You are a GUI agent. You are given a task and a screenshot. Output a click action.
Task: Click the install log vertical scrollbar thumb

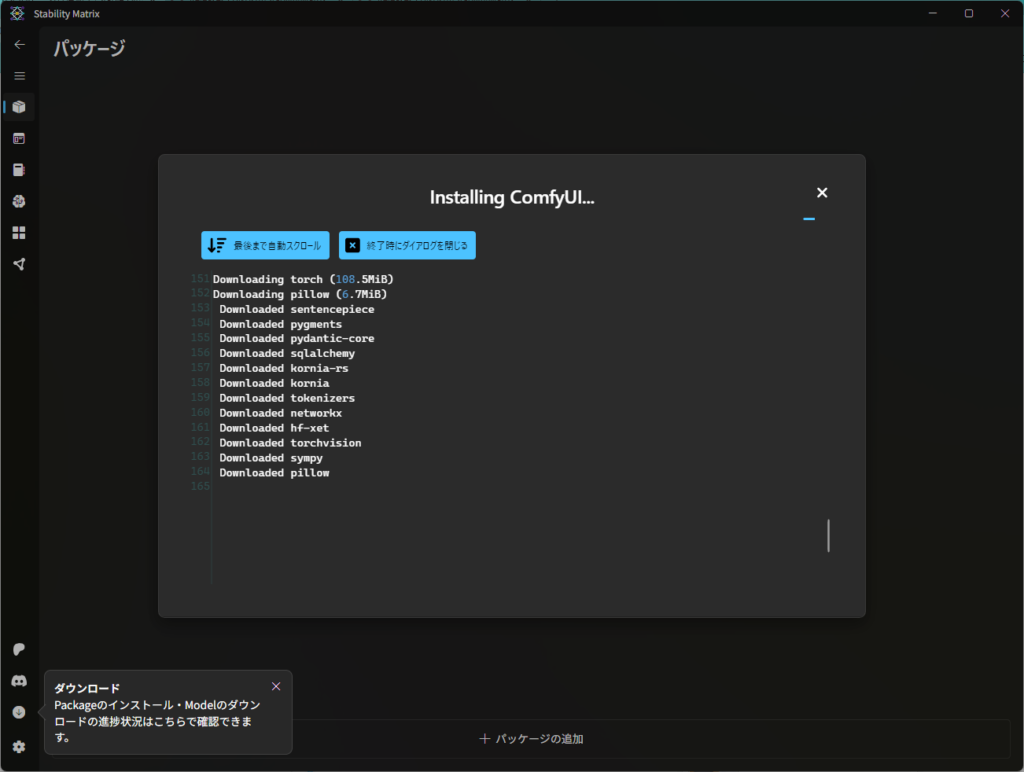tap(828, 535)
